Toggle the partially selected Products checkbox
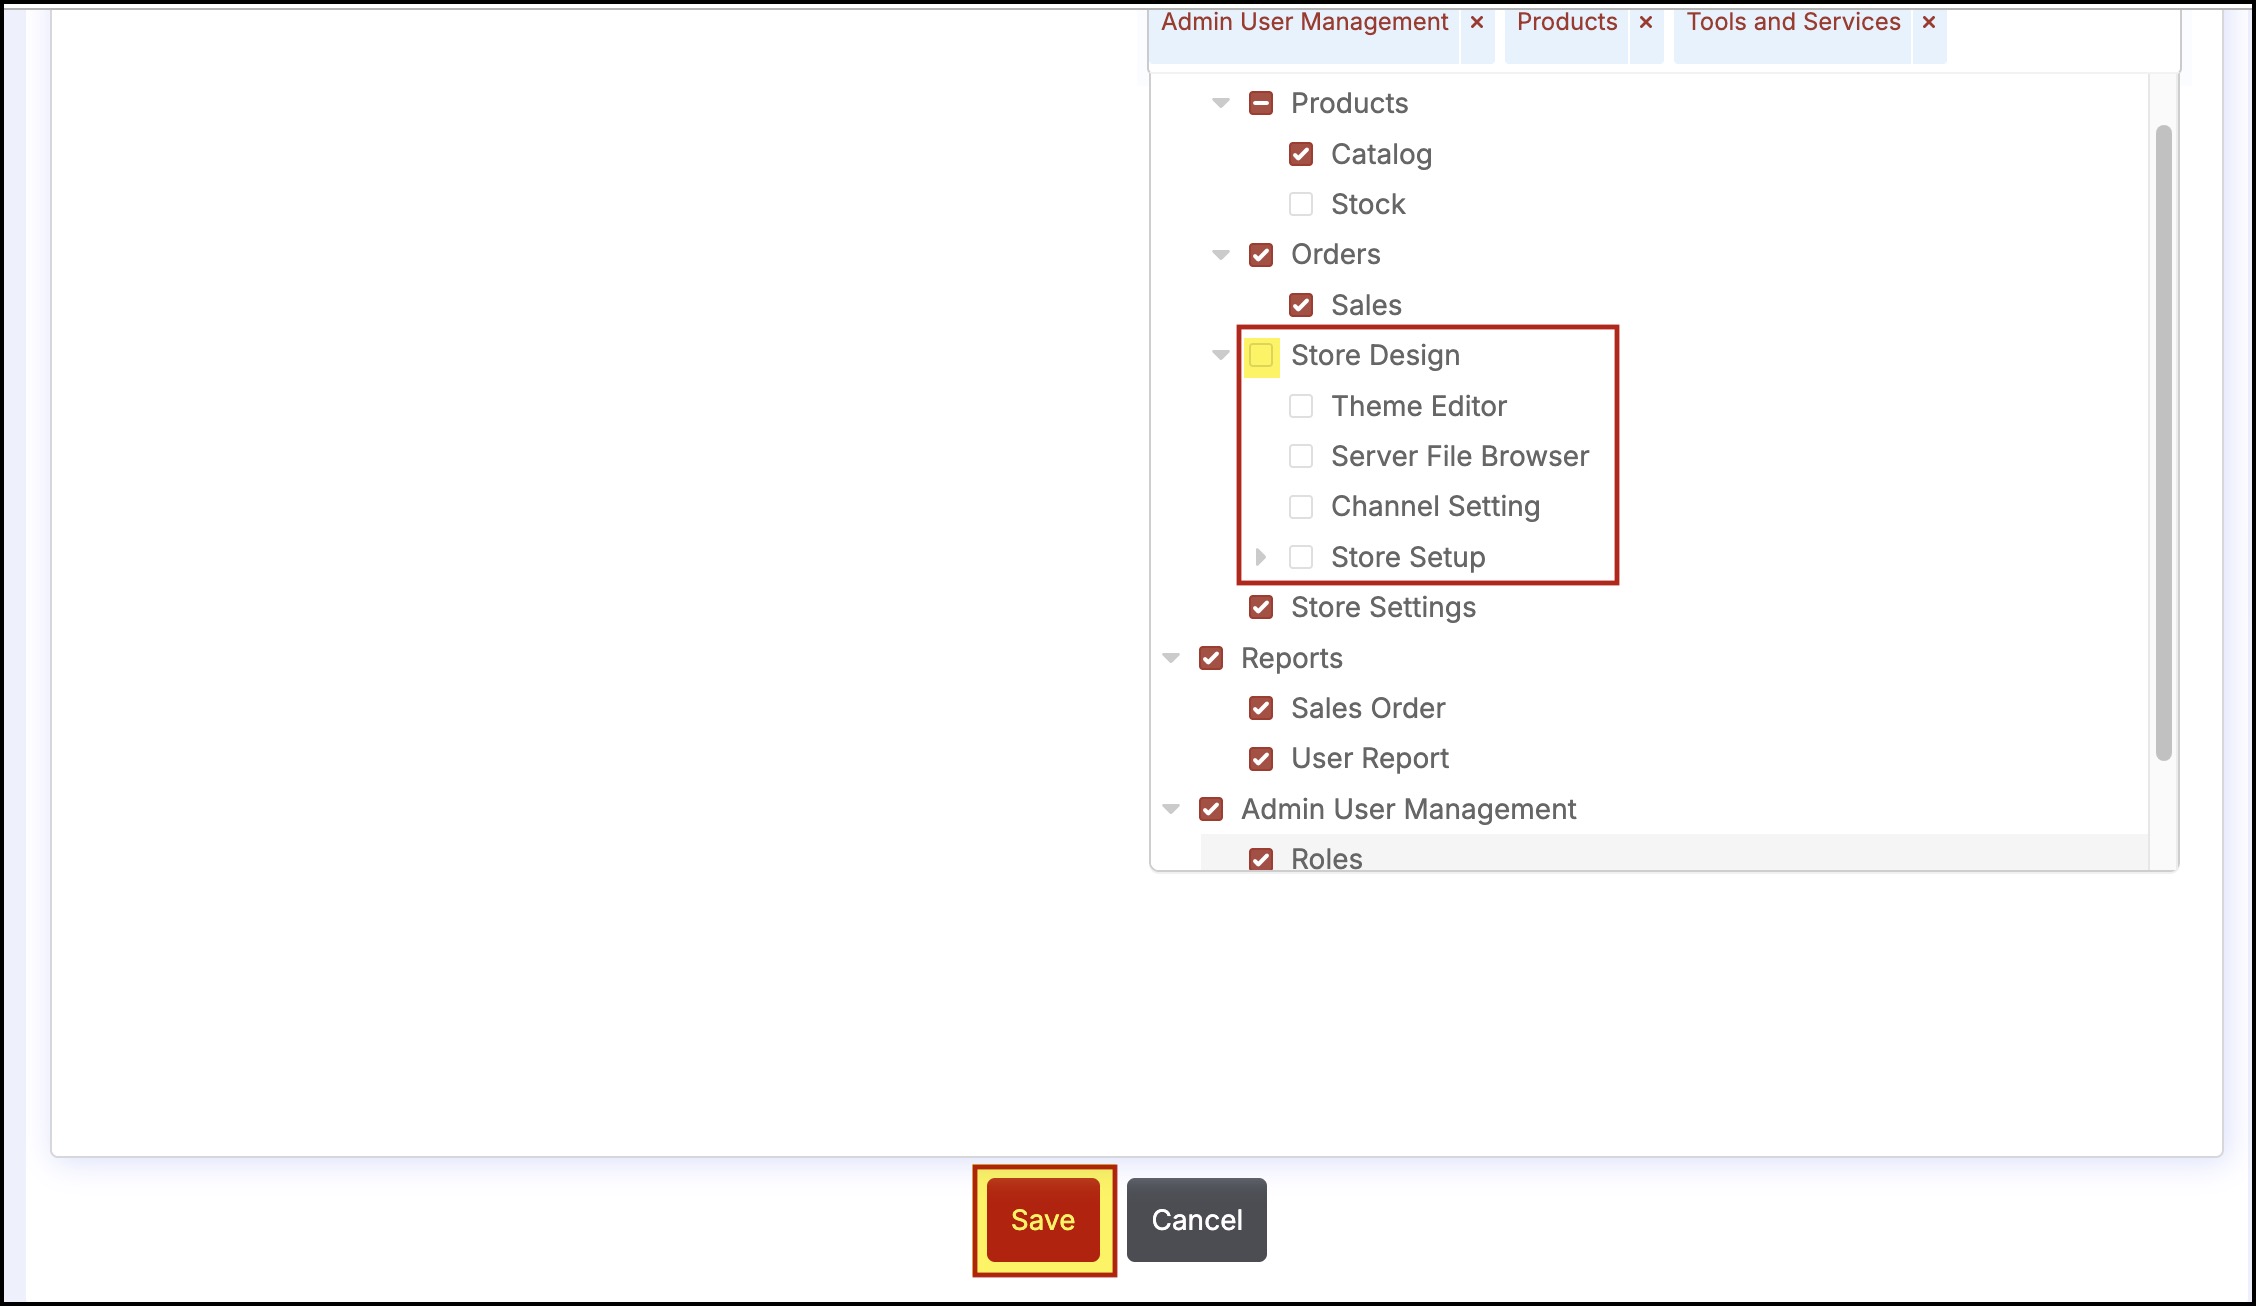 point(1261,103)
